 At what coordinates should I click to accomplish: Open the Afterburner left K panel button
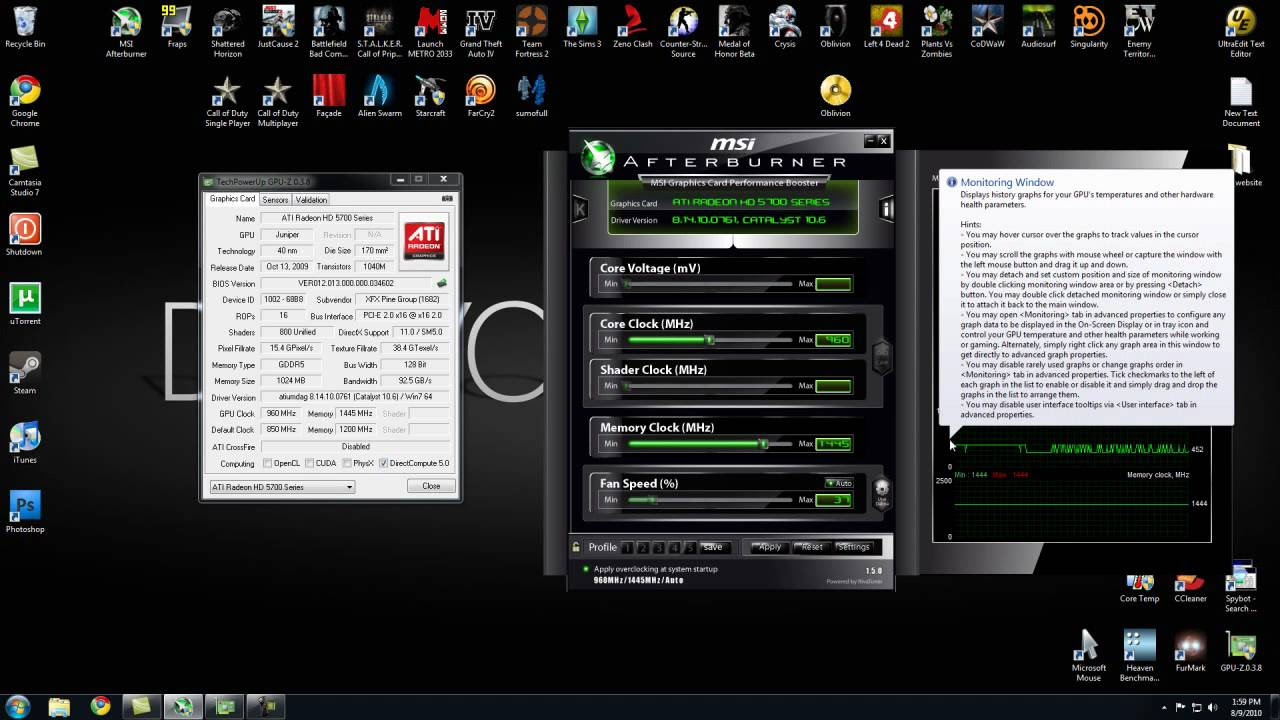pos(580,209)
